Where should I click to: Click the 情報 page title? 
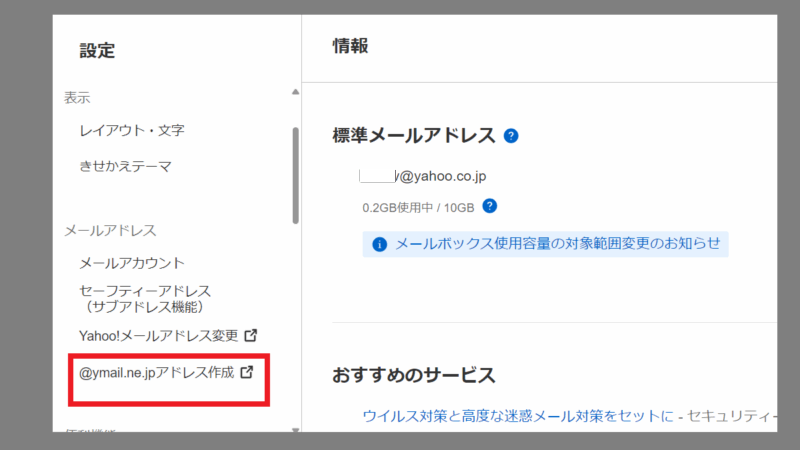tap(350, 46)
